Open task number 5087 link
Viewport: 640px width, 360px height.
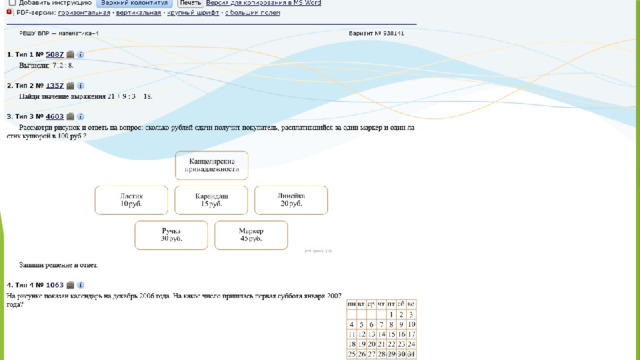(x=55, y=54)
